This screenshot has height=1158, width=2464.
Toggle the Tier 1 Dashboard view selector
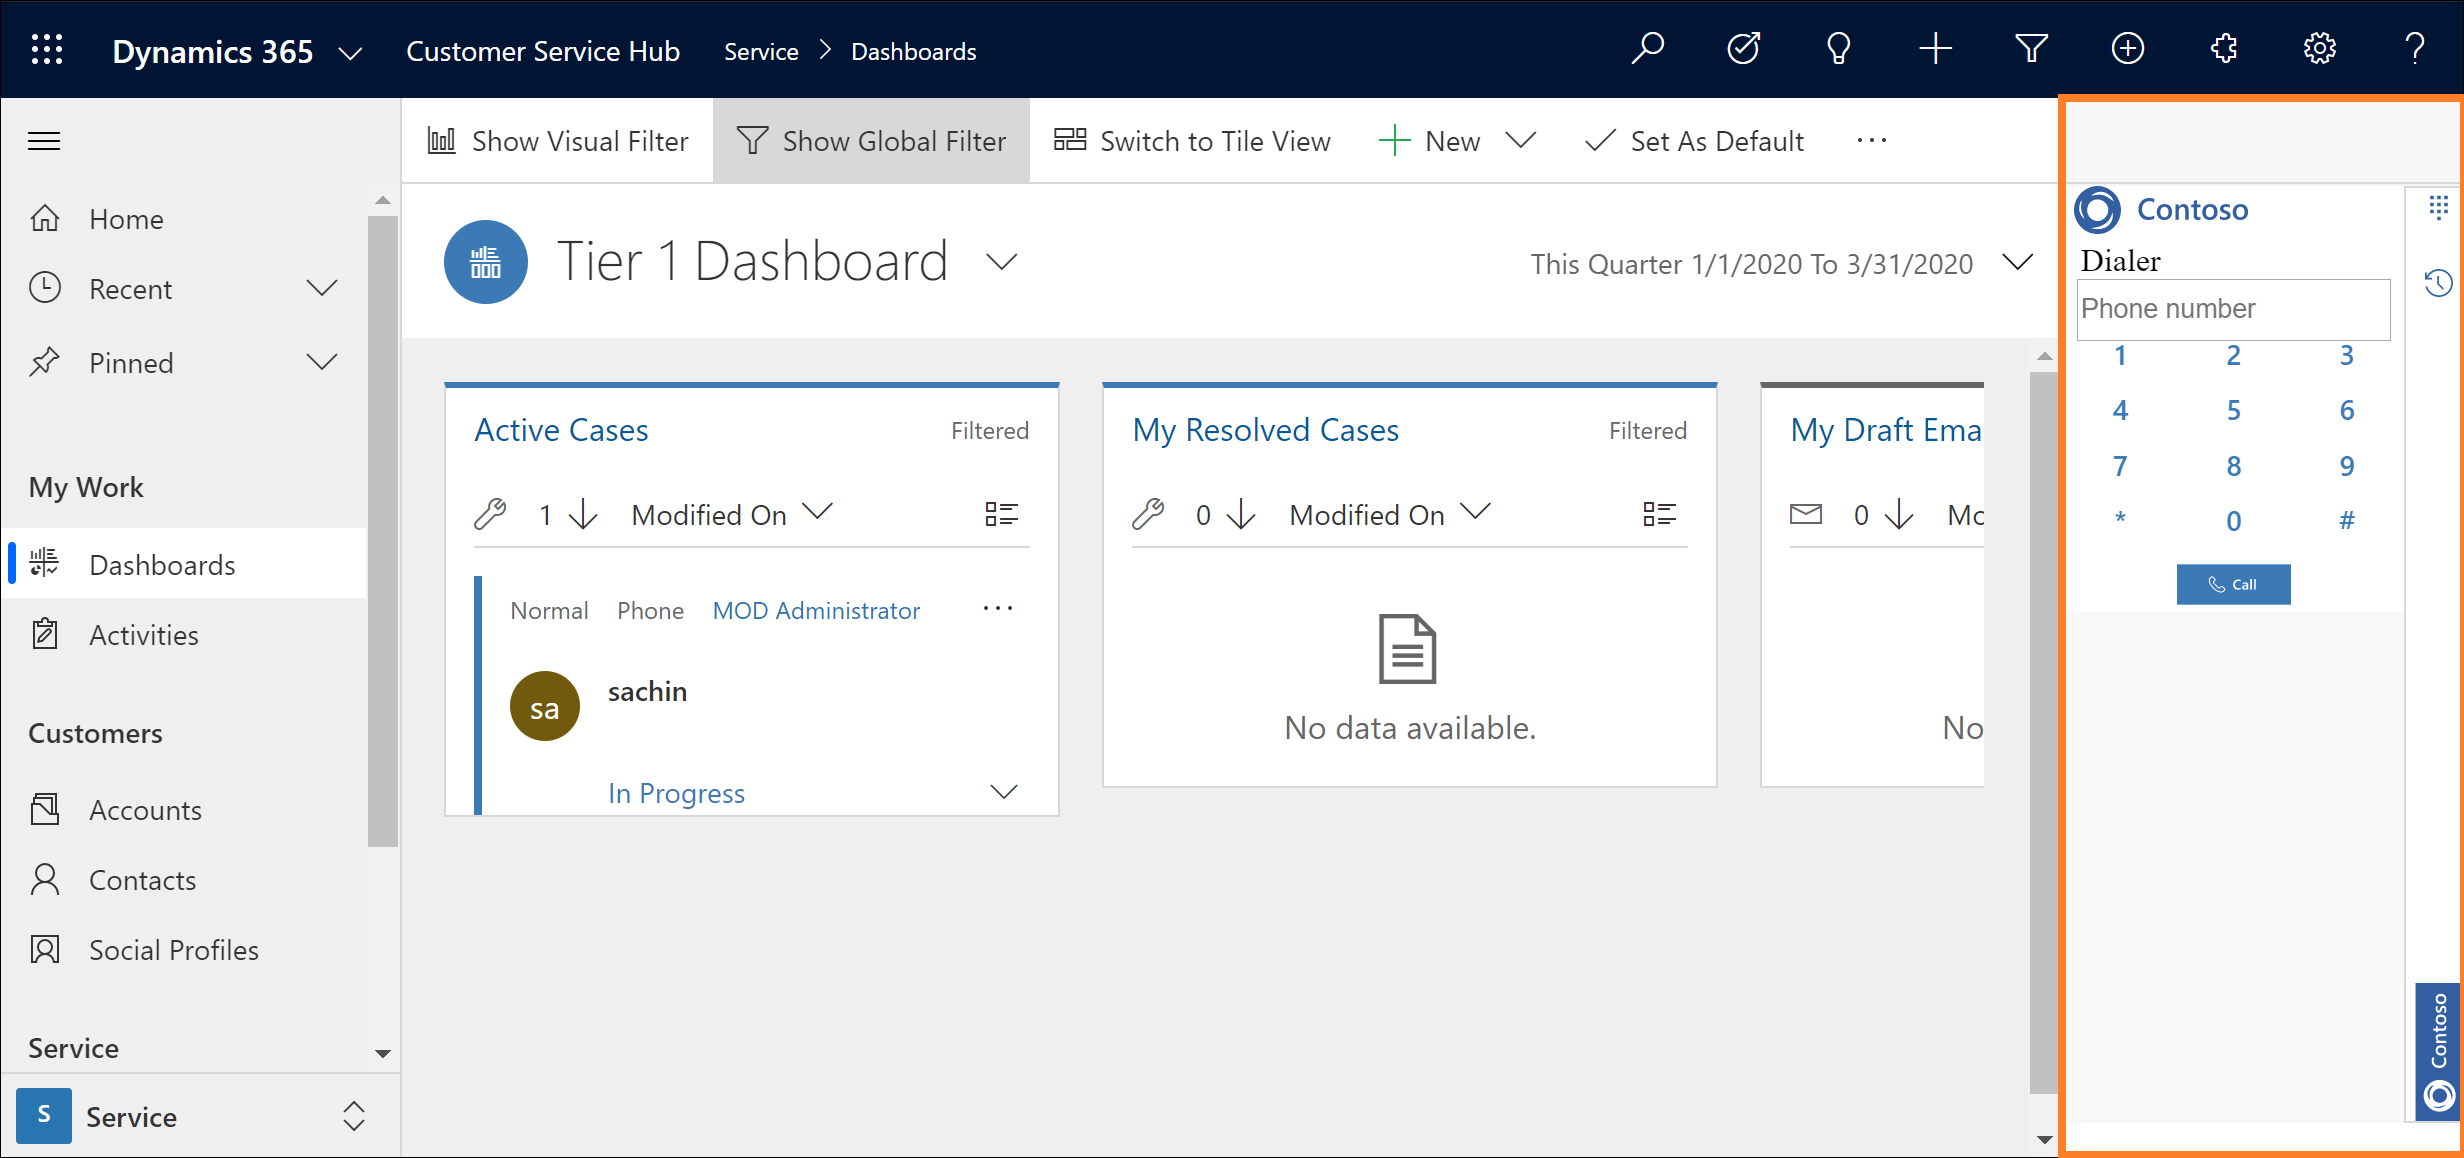[x=1001, y=262]
